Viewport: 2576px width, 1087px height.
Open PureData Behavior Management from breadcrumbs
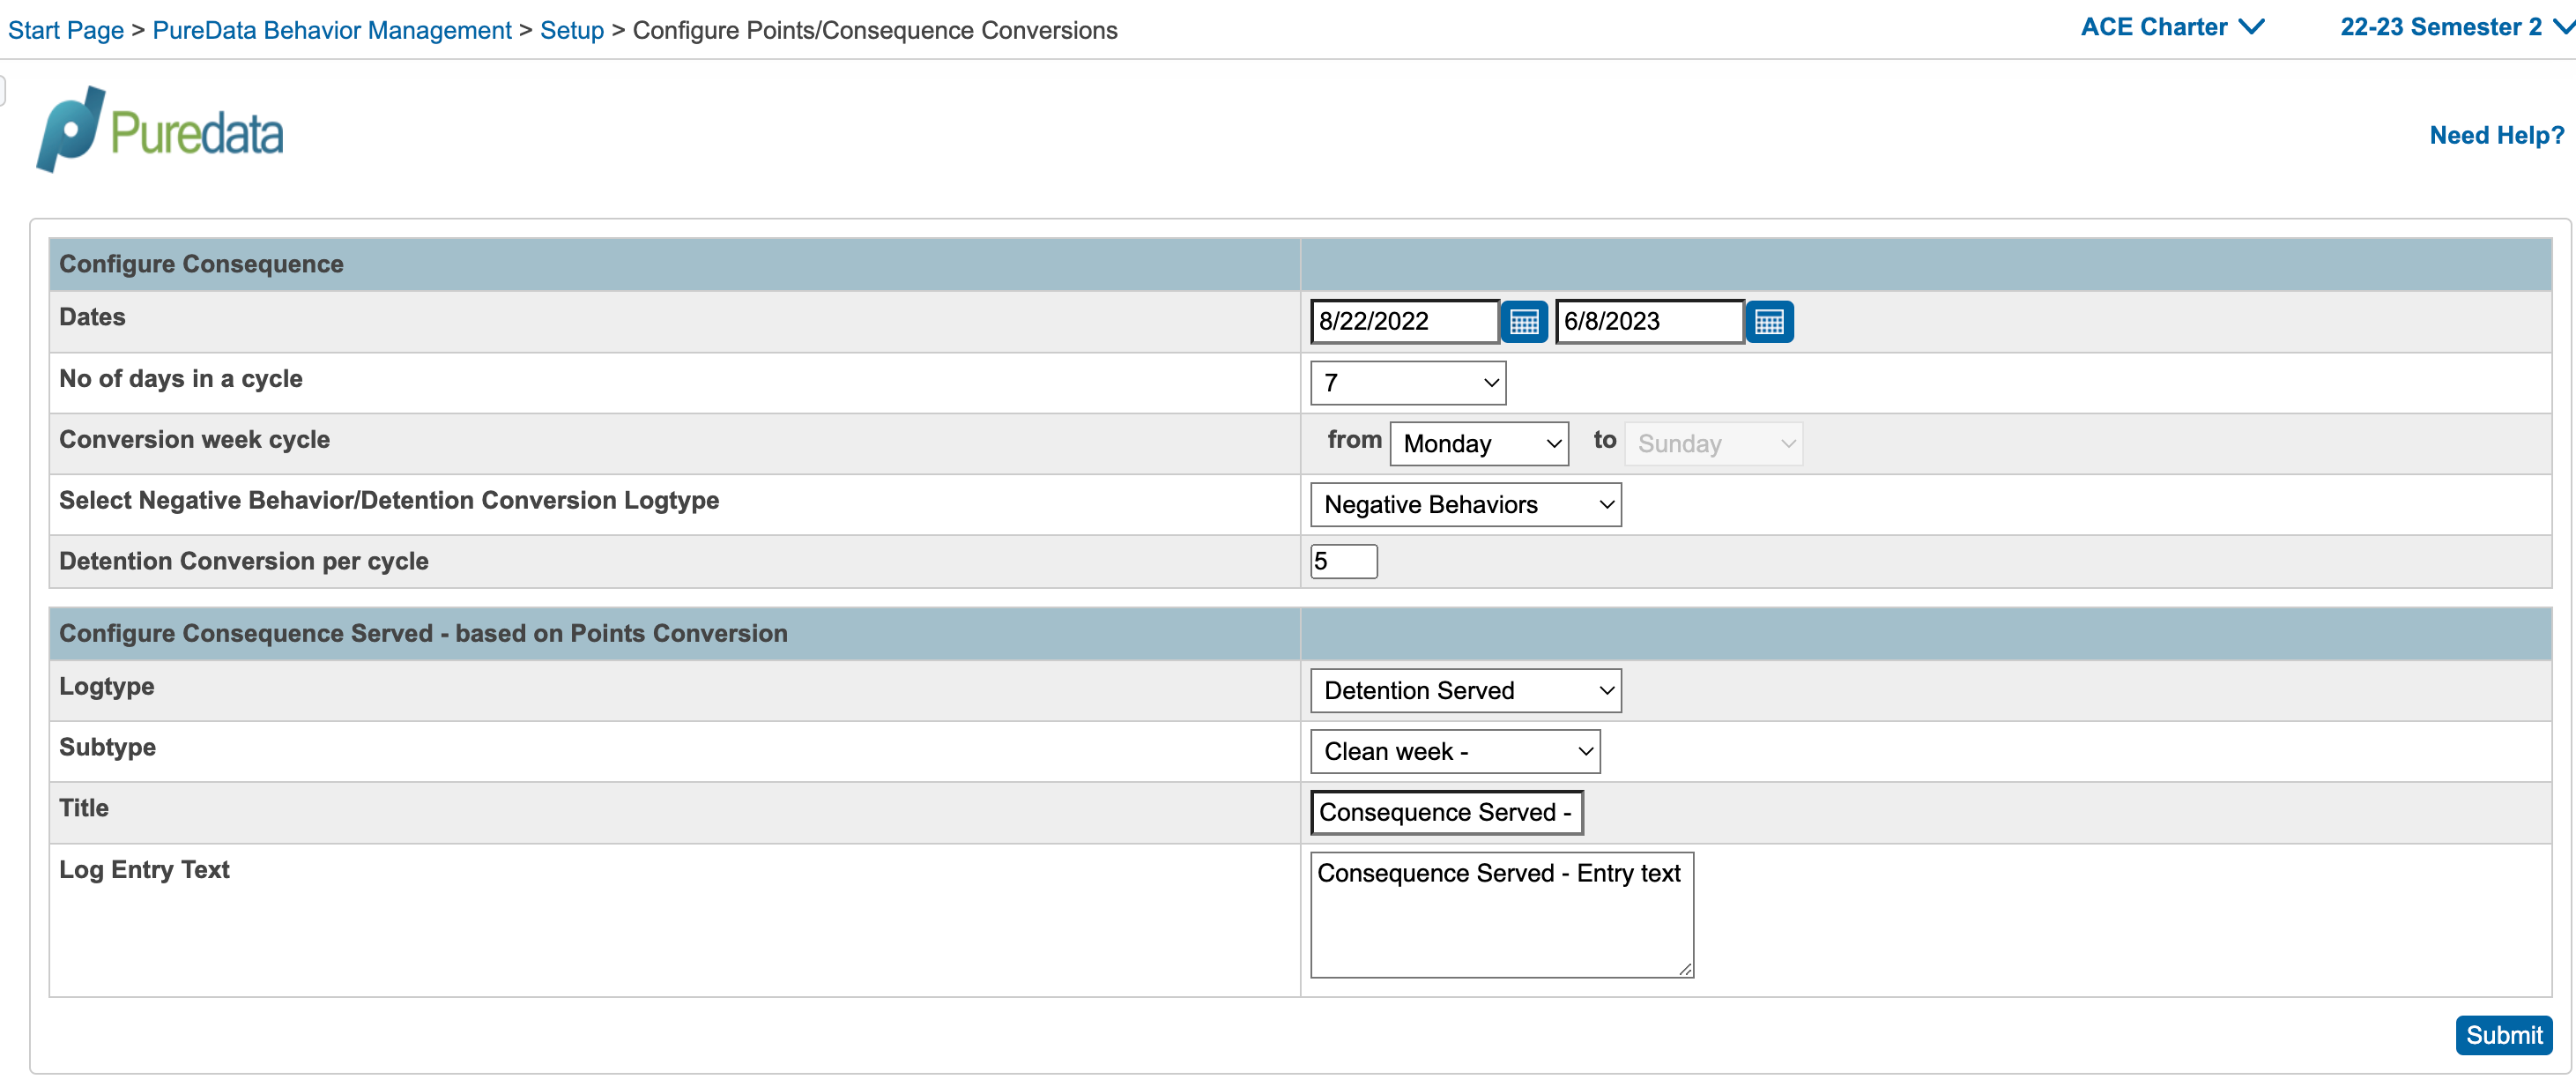pos(331,30)
